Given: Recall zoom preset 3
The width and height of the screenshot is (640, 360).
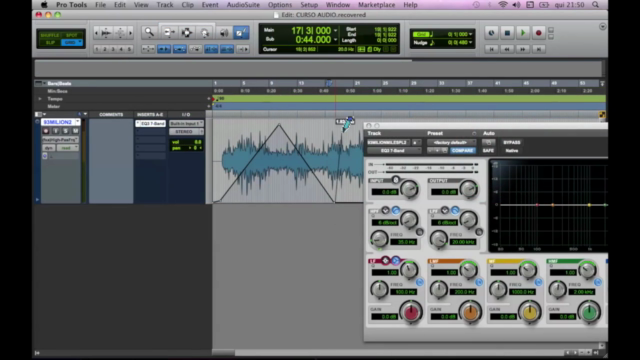Looking at the screenshot, I should [113, 49].
